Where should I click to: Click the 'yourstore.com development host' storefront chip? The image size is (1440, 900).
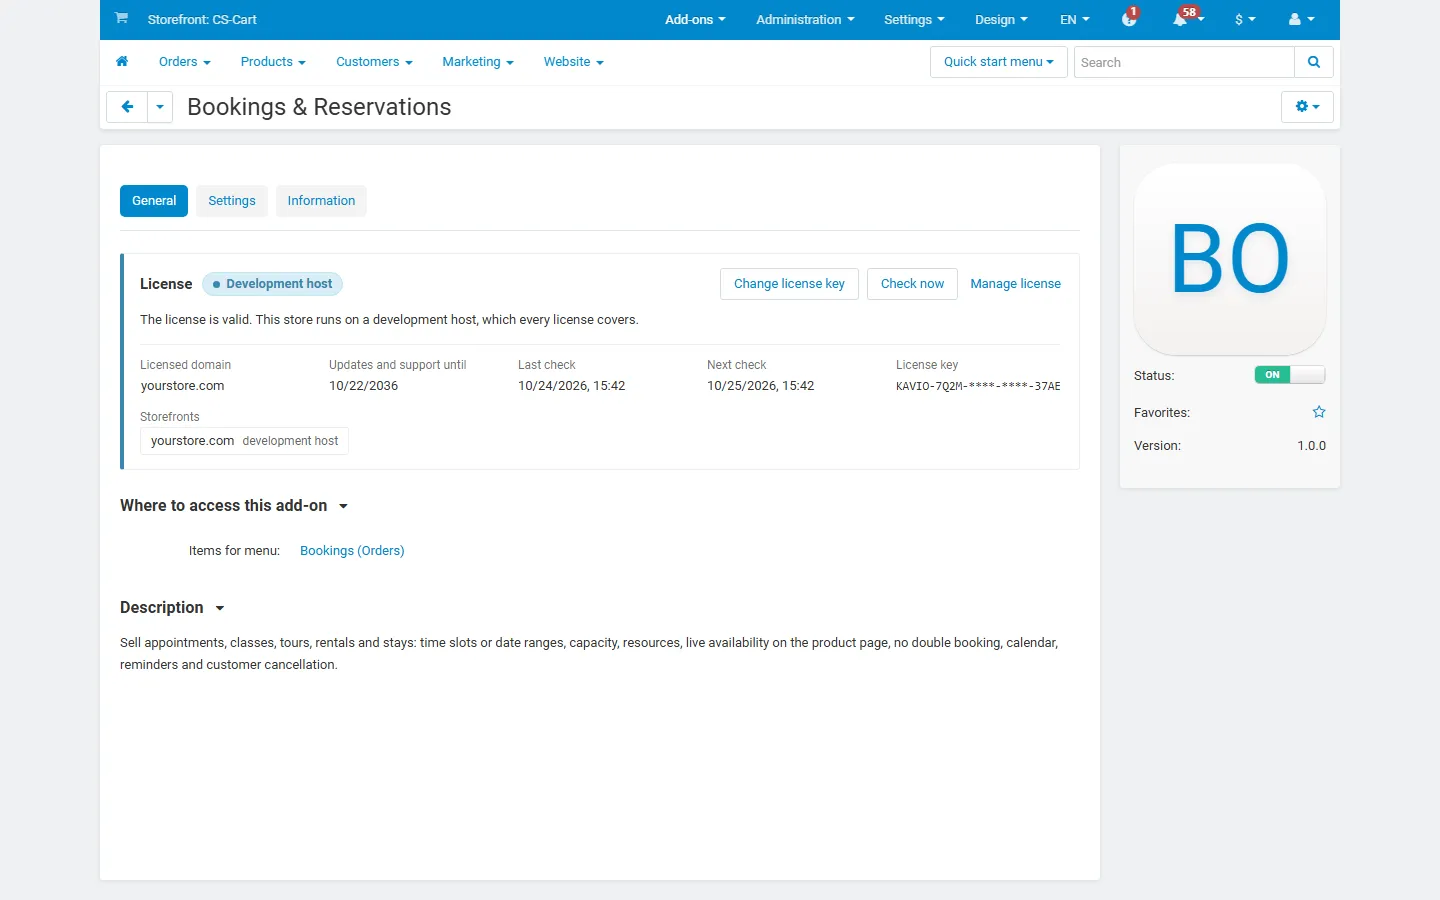[x=244, y=441]
